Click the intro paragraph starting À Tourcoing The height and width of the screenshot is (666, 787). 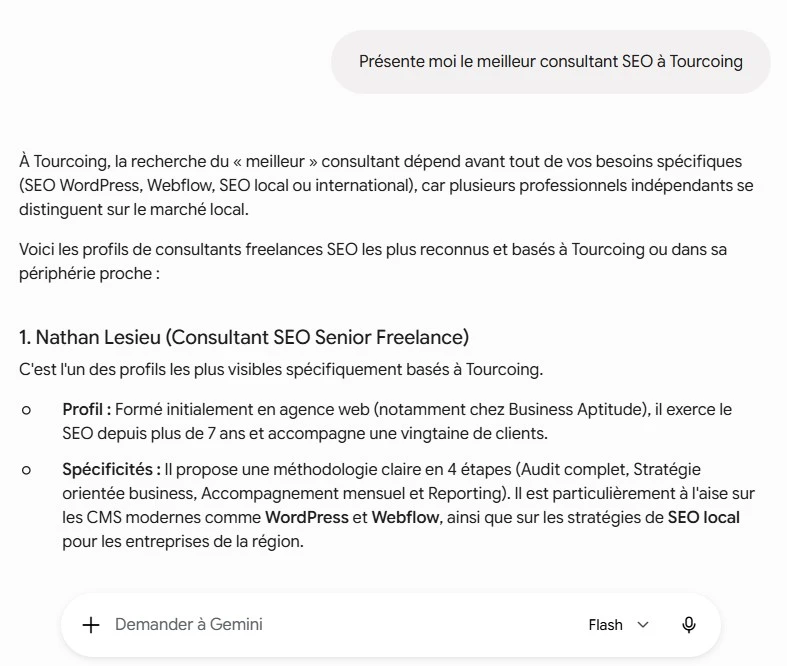[386, 186]
